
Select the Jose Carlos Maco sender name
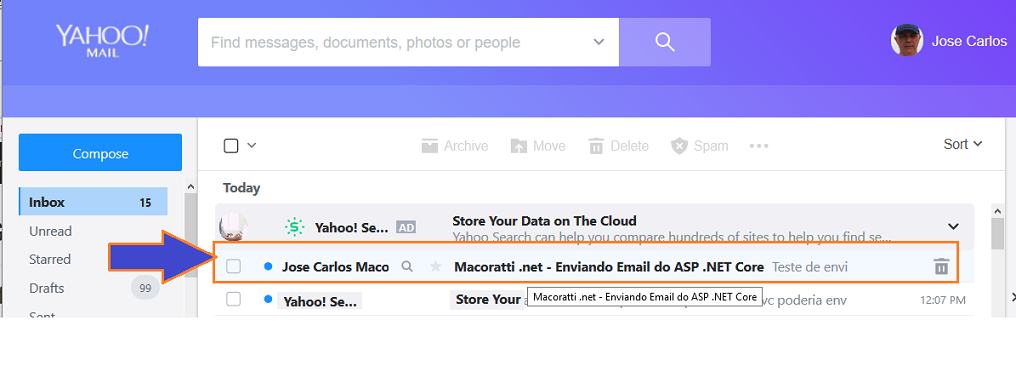tap(336, 267)
